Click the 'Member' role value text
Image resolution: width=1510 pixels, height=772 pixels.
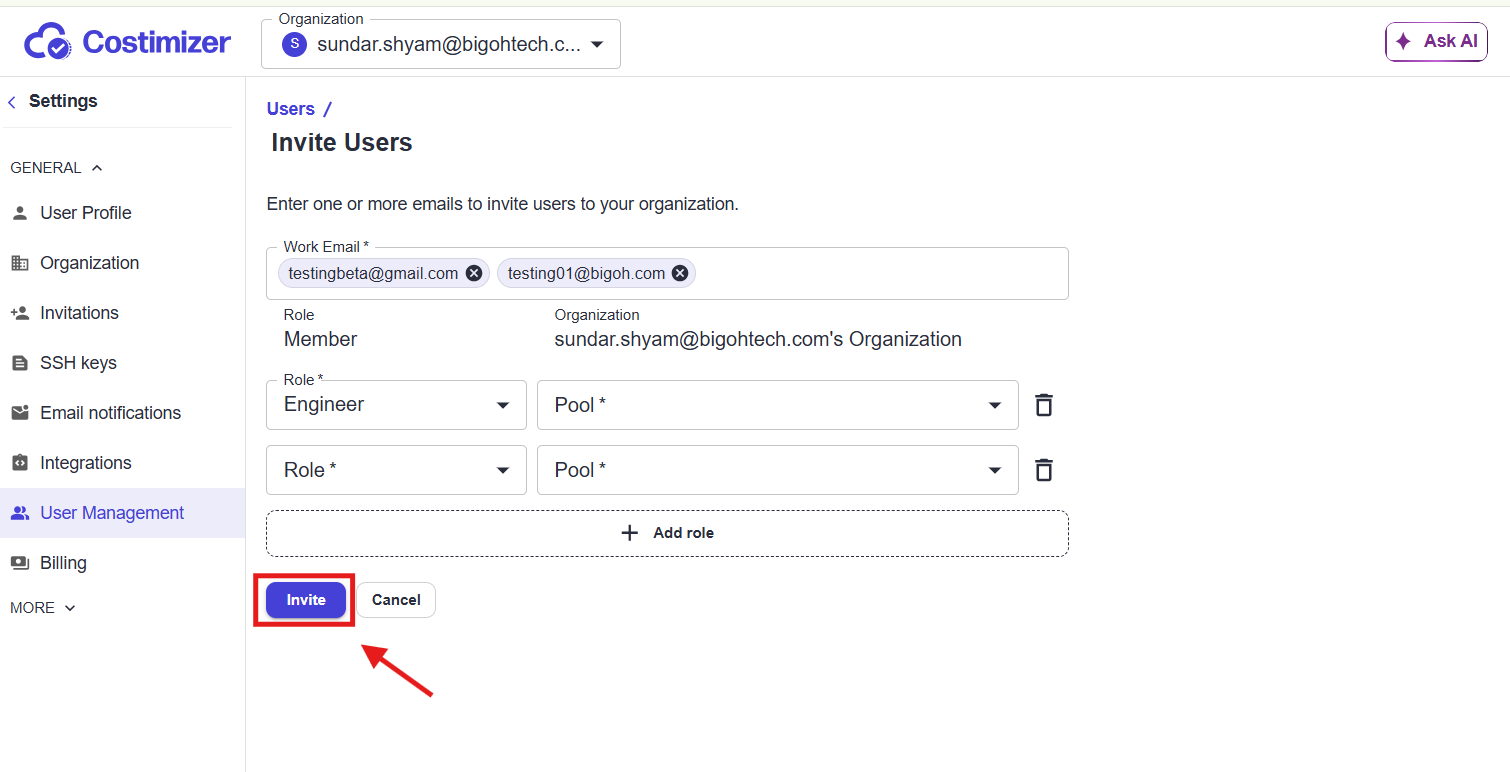pyautogui.click(x=320, y=340)
